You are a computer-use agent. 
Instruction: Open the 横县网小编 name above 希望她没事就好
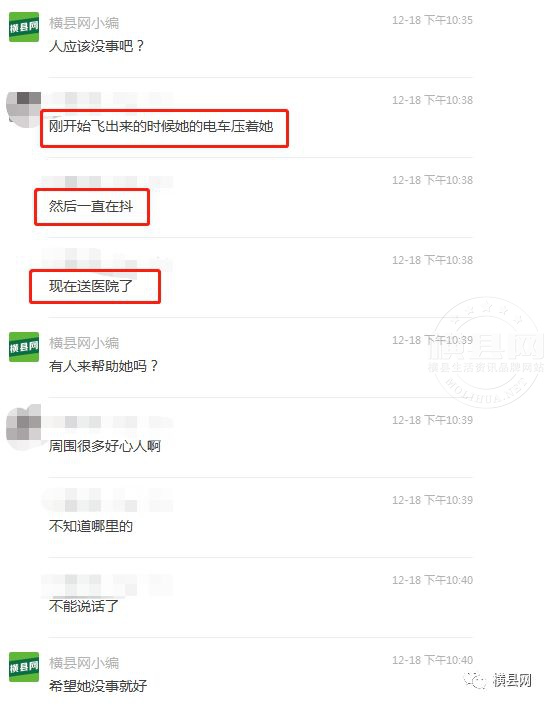coord(84,662)
